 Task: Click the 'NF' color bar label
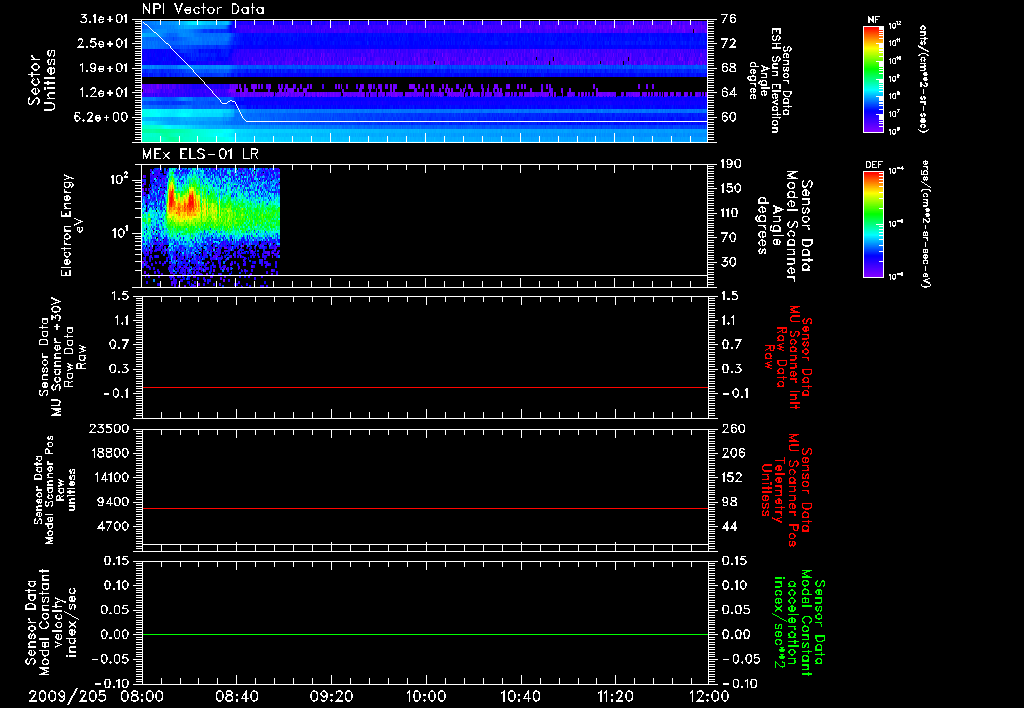pos(873,20)
